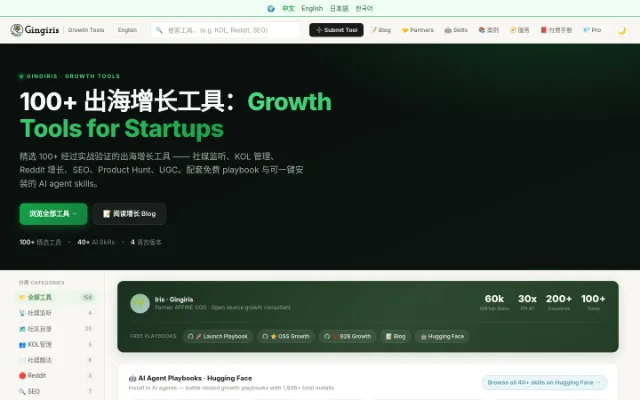This screenshot has height=400, width=640.
Task: Click the 阅读增长 Blog button
Action: (x=129, y=214)
